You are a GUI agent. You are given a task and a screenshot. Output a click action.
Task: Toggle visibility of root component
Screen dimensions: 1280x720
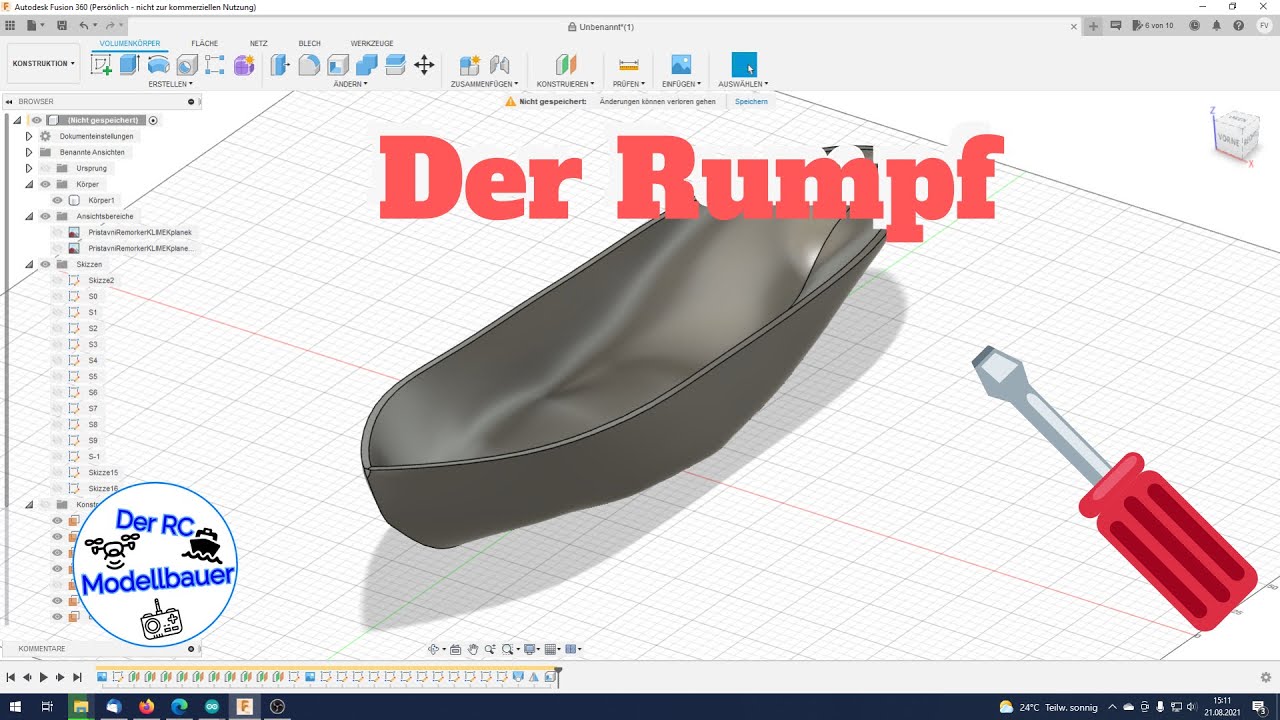coord(37,120)
